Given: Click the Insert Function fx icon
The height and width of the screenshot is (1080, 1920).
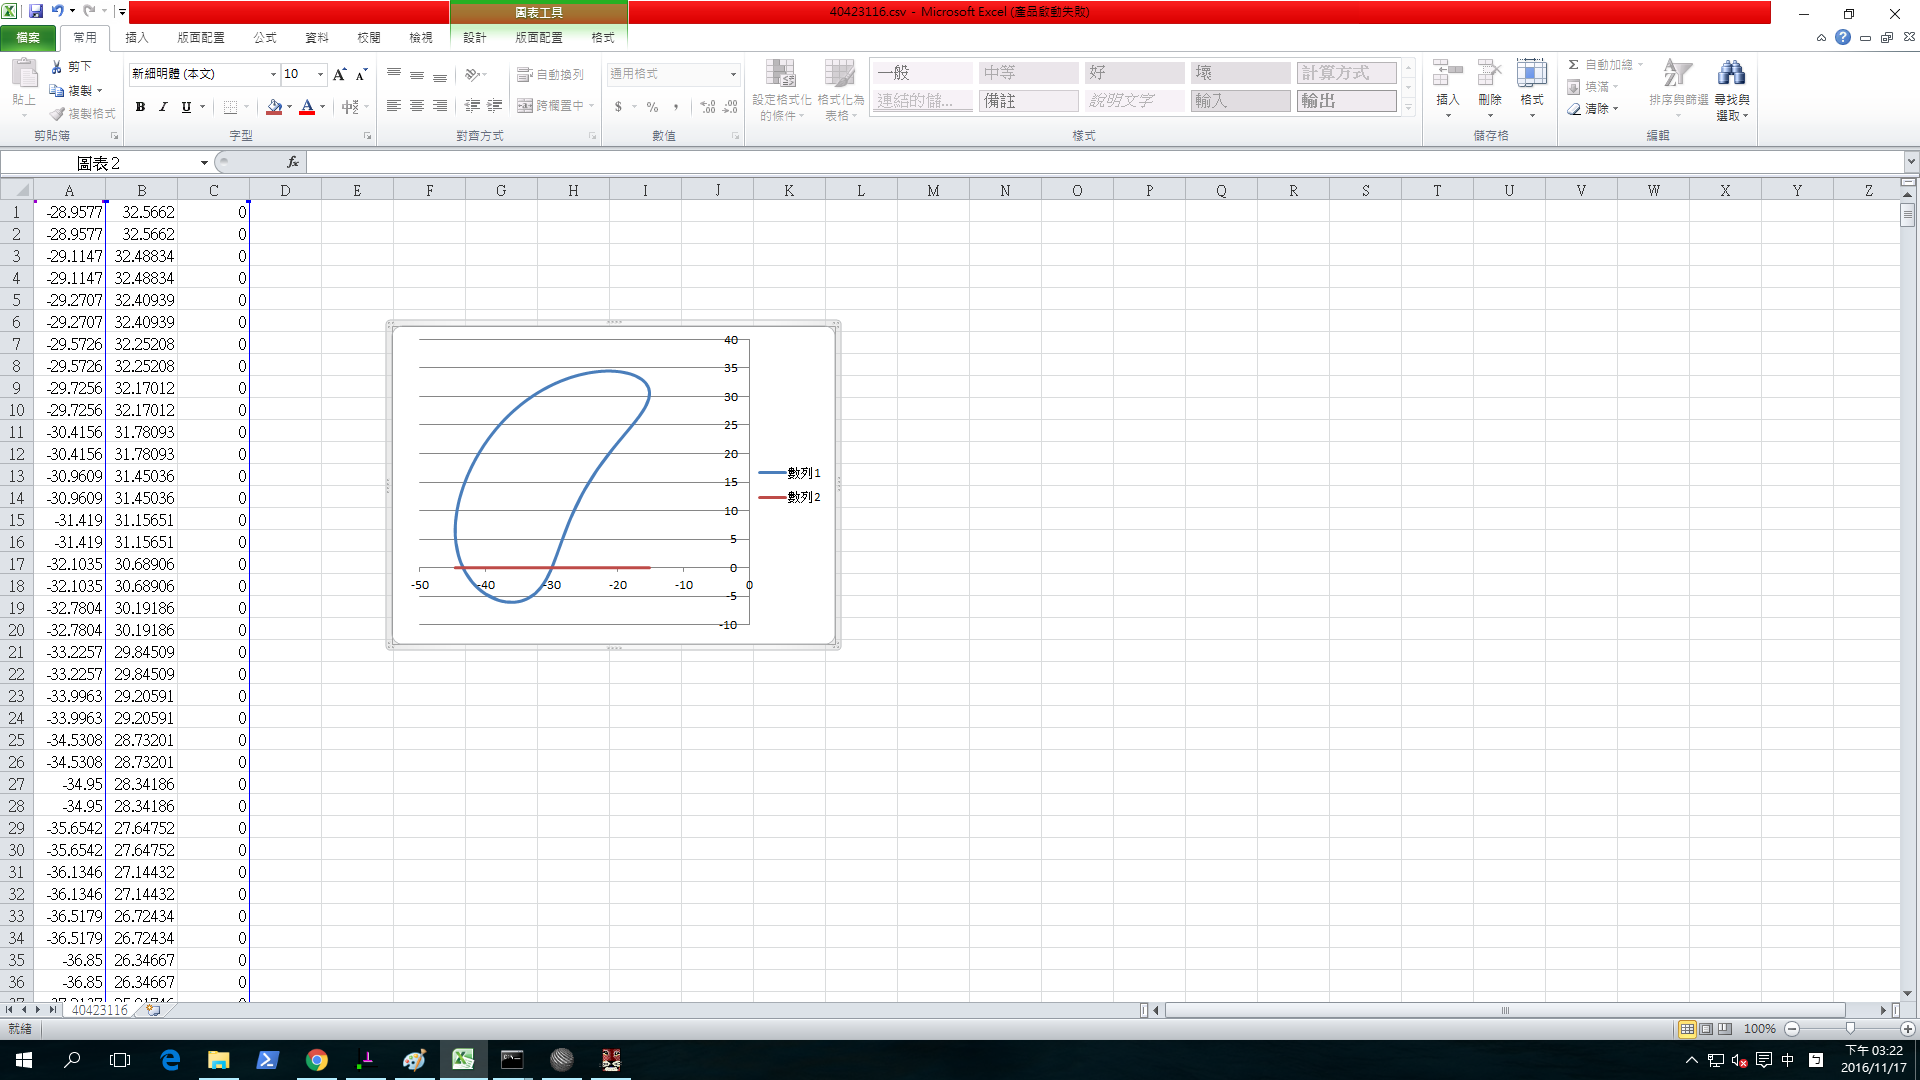Looking at the screenshot, I should [293, 162].
